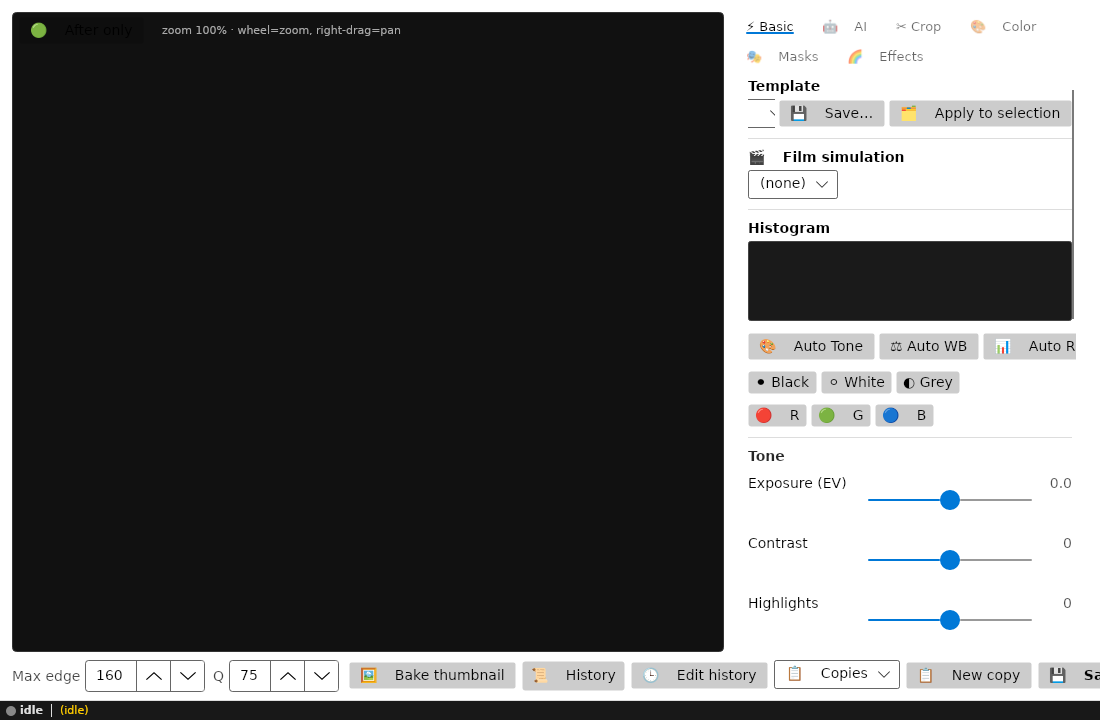Click the Q quality input field
The height and width of the screenshot is (720, 1100).
click(250, 676)
